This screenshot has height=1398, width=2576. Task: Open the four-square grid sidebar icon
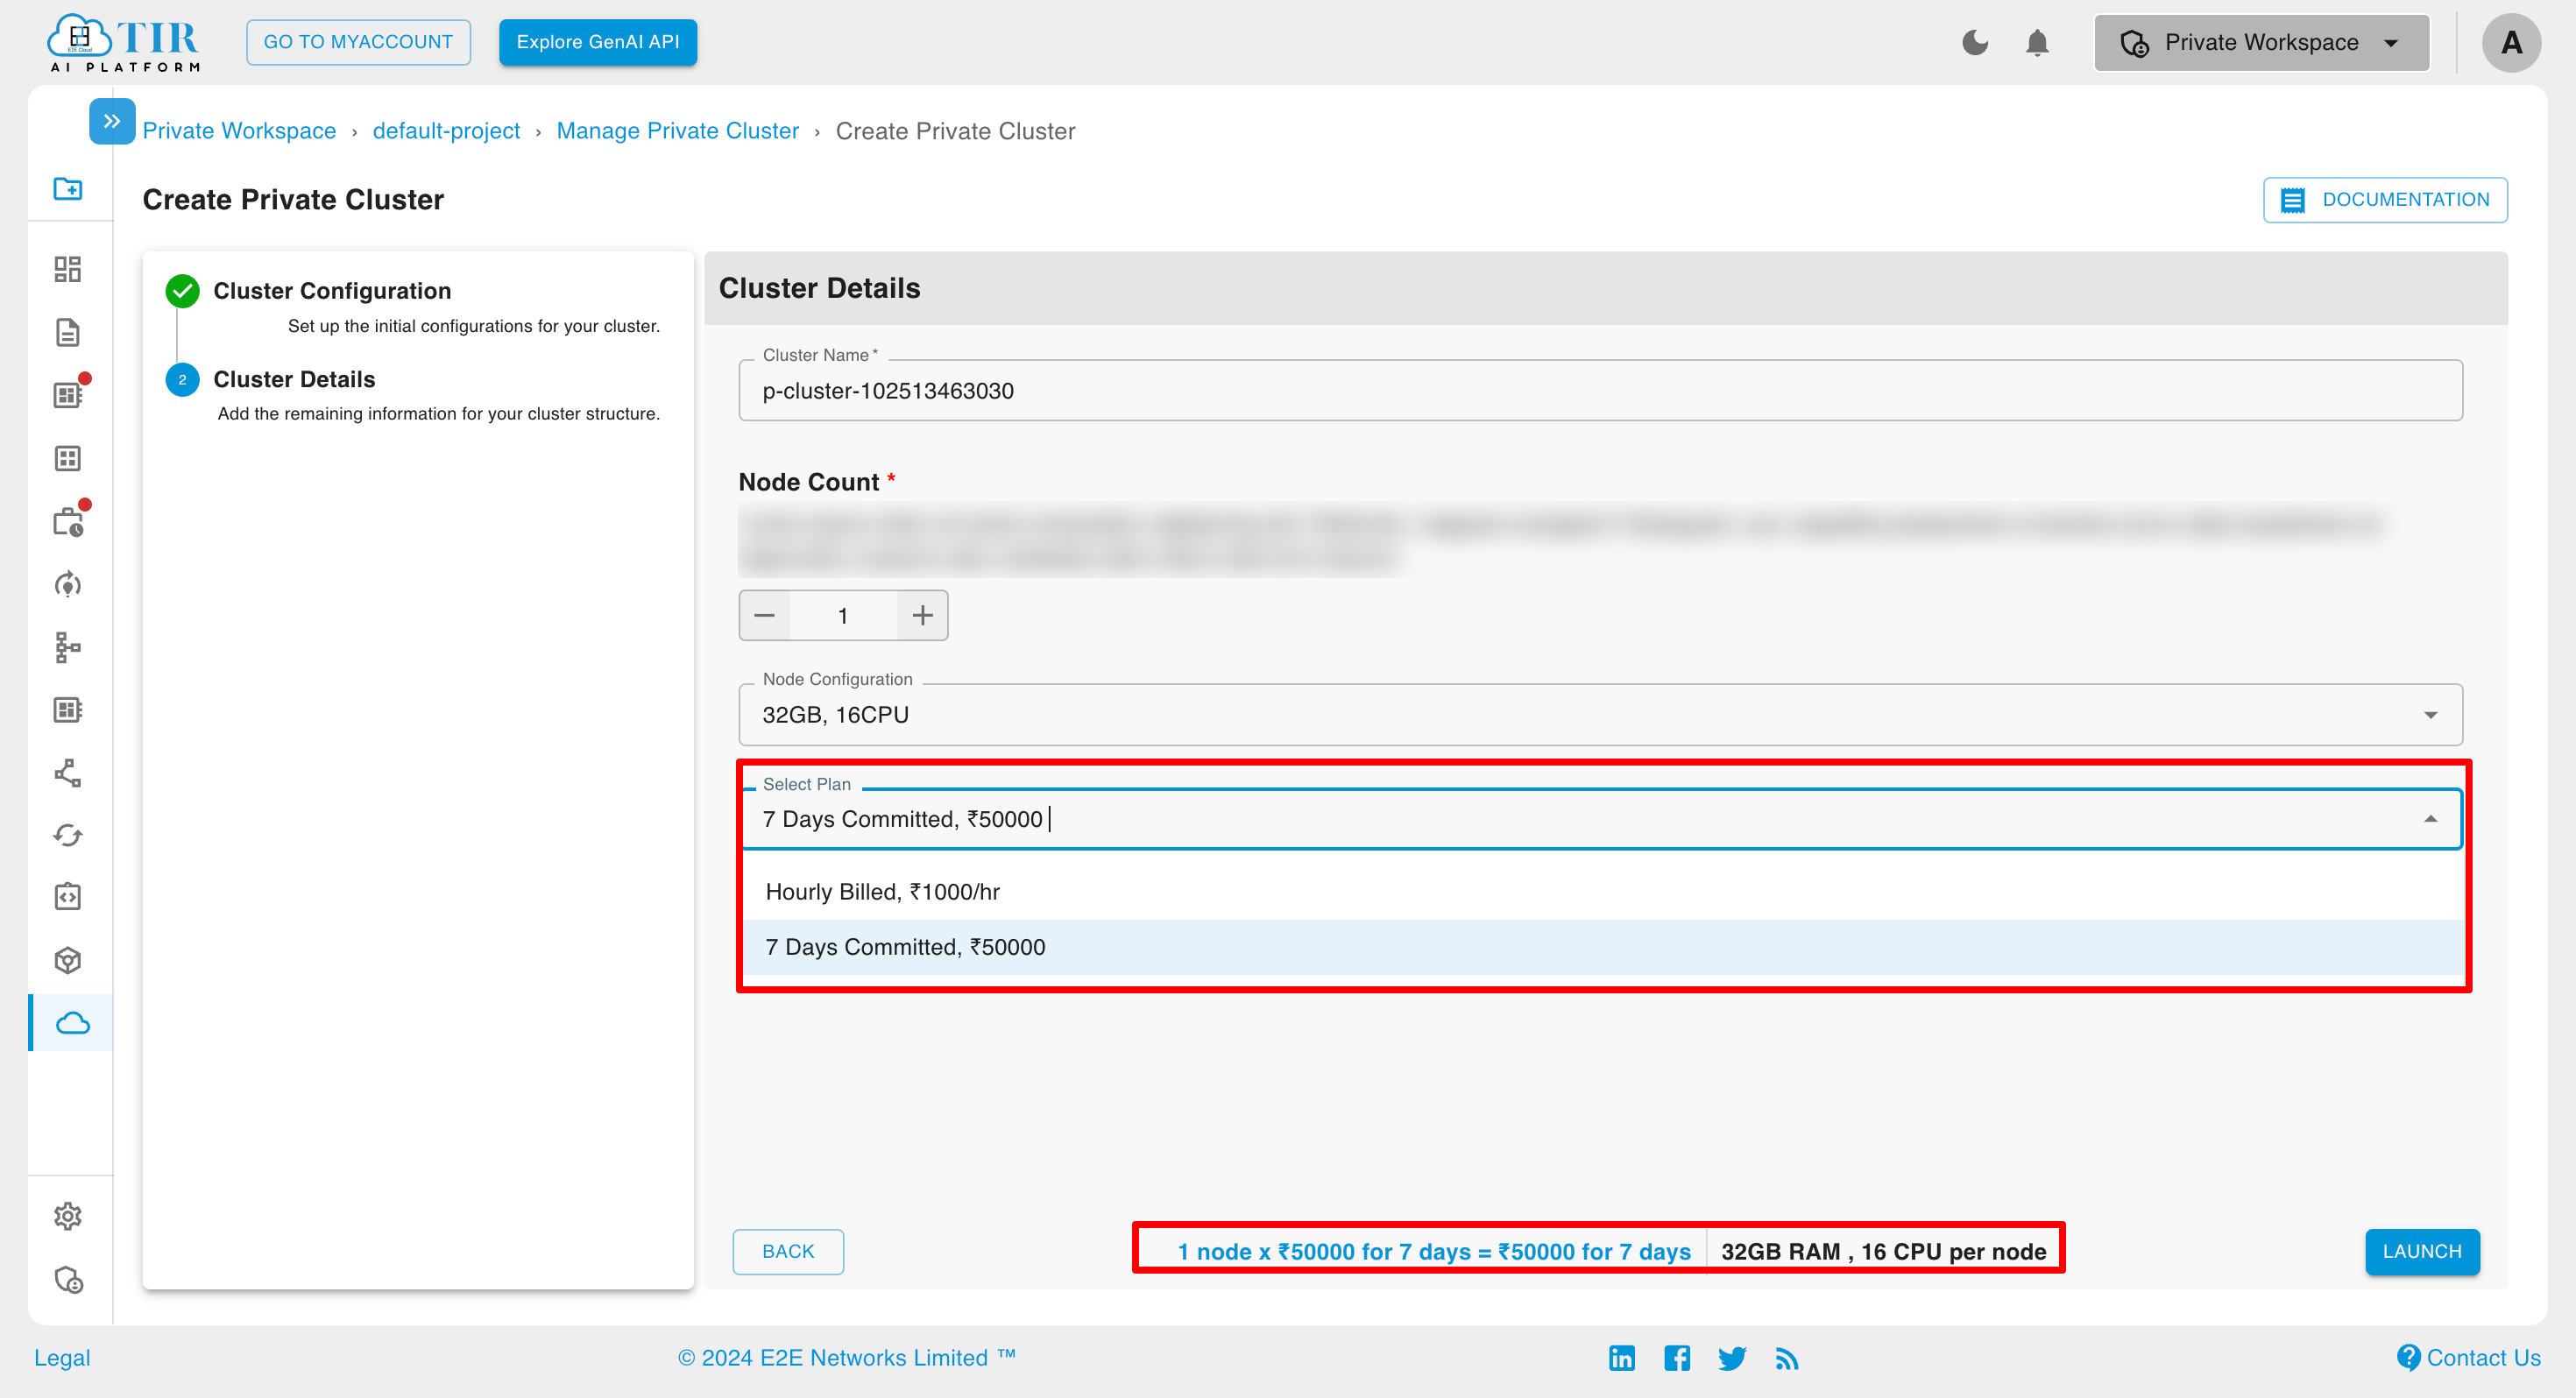(68, 458)
